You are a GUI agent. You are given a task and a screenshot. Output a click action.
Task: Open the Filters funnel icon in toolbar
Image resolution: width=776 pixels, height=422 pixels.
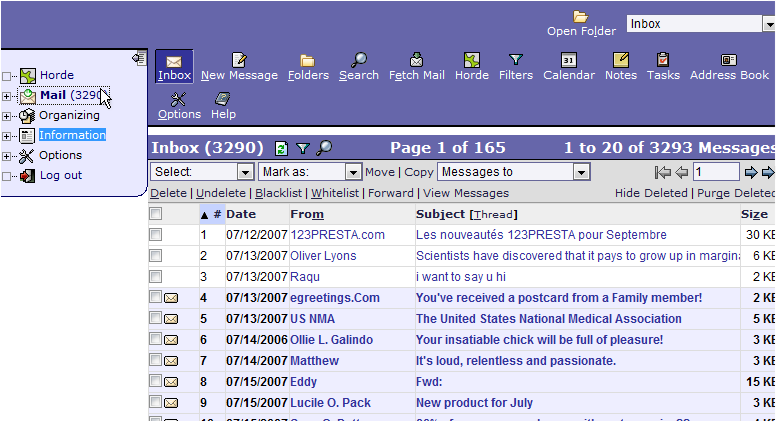(x=515, y=61)
